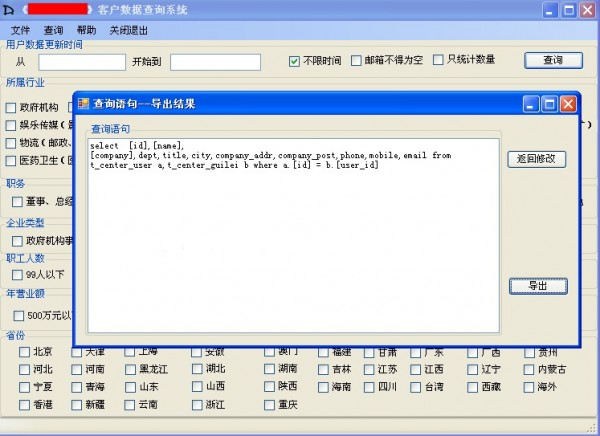Select the 西藏 province checkbox
Image resolution: width=600 pixels, height=436 pixels.
point(473,387)
